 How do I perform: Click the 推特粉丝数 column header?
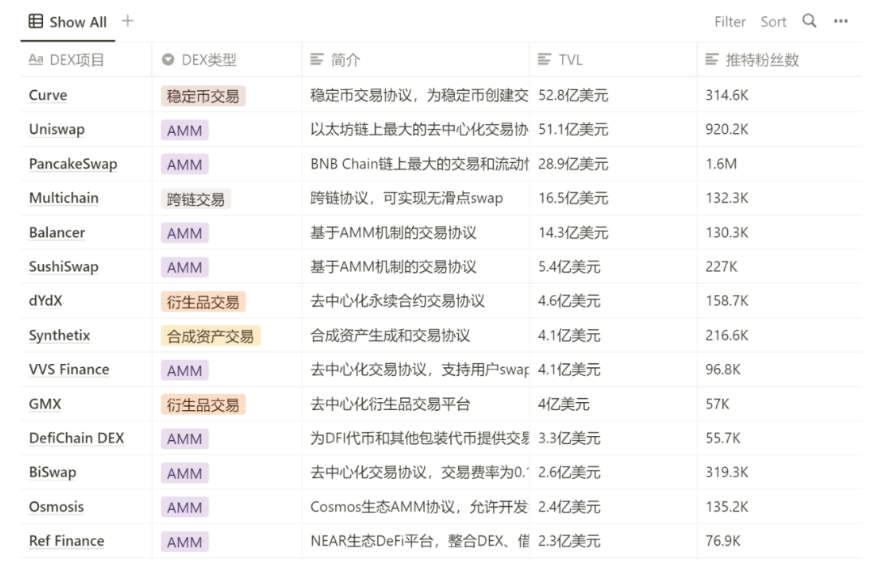pyautogui.click(x=779, y=60)
